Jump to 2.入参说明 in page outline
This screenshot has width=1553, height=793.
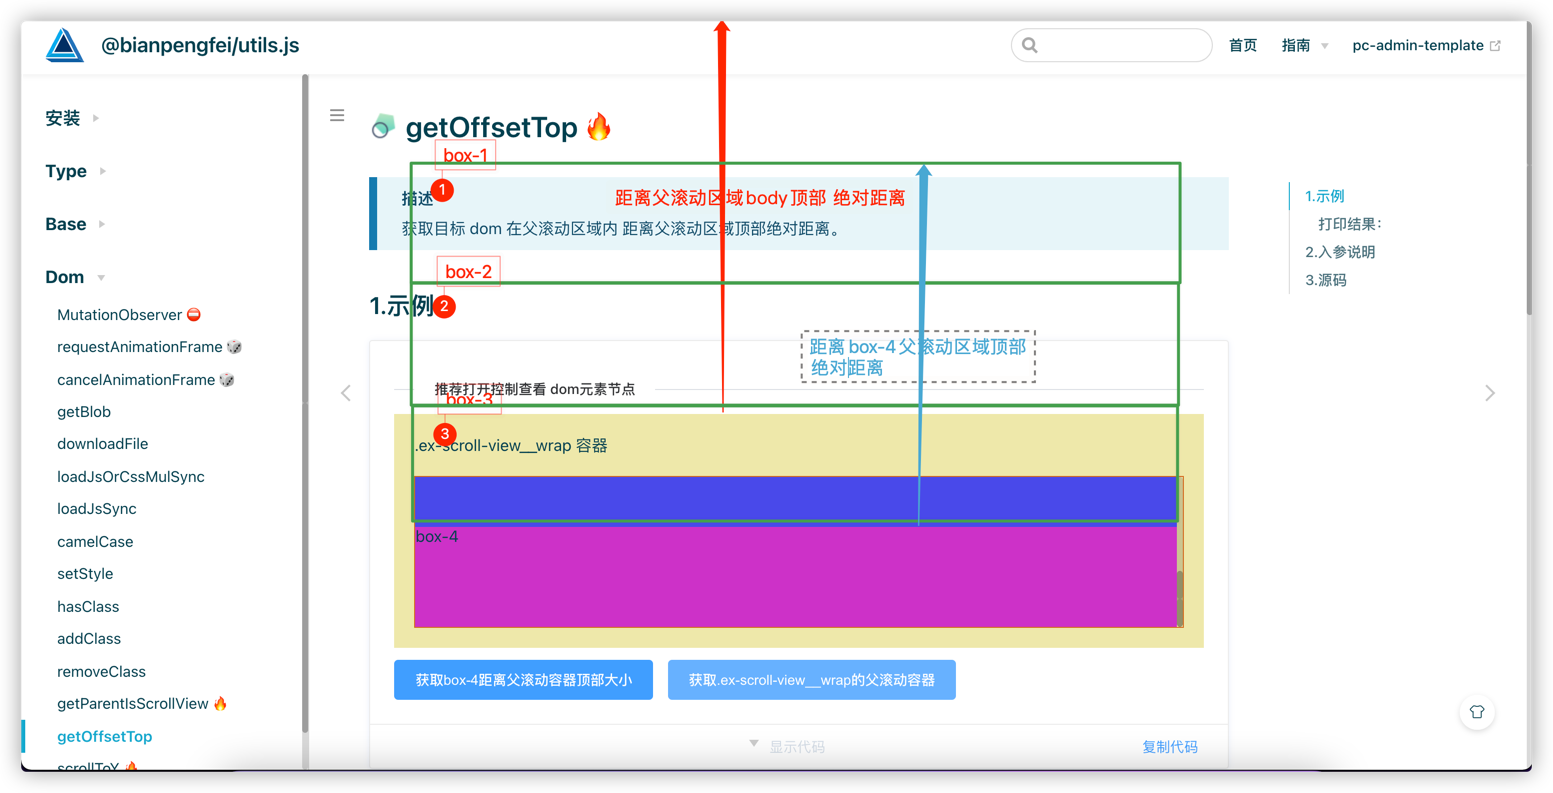pos(1339,252)
